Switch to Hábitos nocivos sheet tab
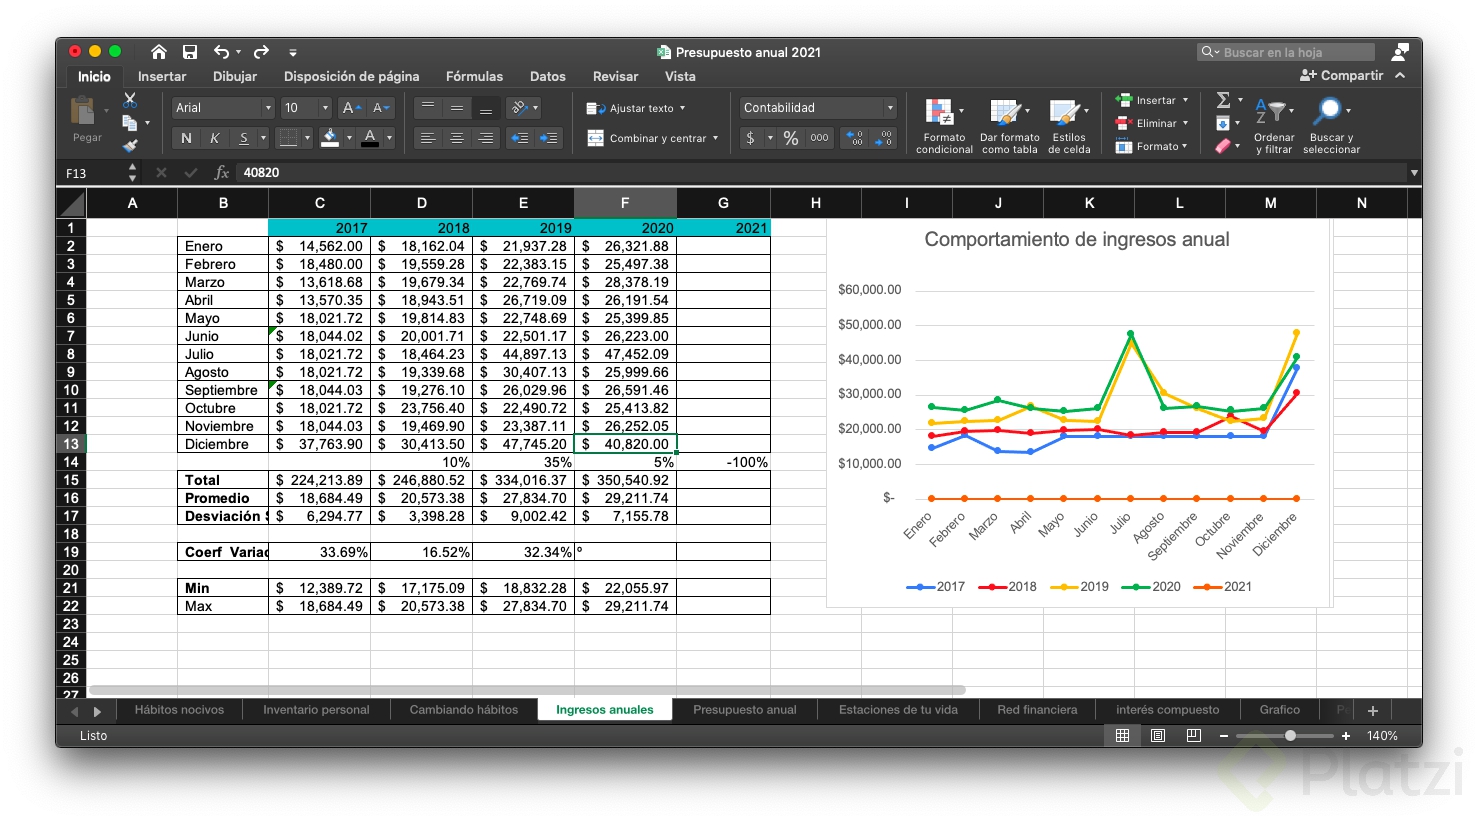 [180, 710]
